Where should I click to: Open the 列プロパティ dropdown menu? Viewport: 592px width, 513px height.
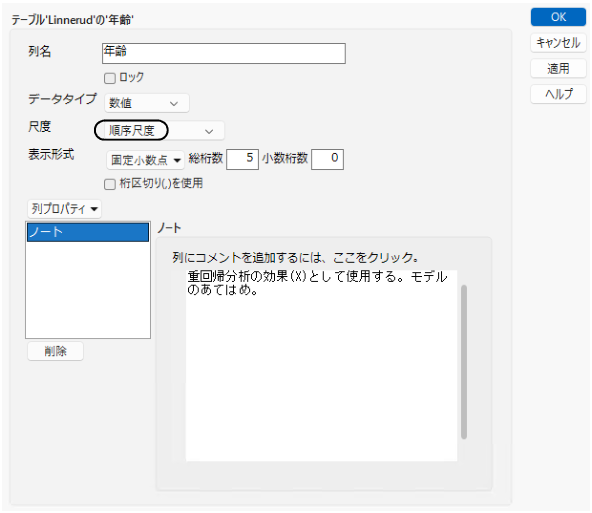click(64, 209)
